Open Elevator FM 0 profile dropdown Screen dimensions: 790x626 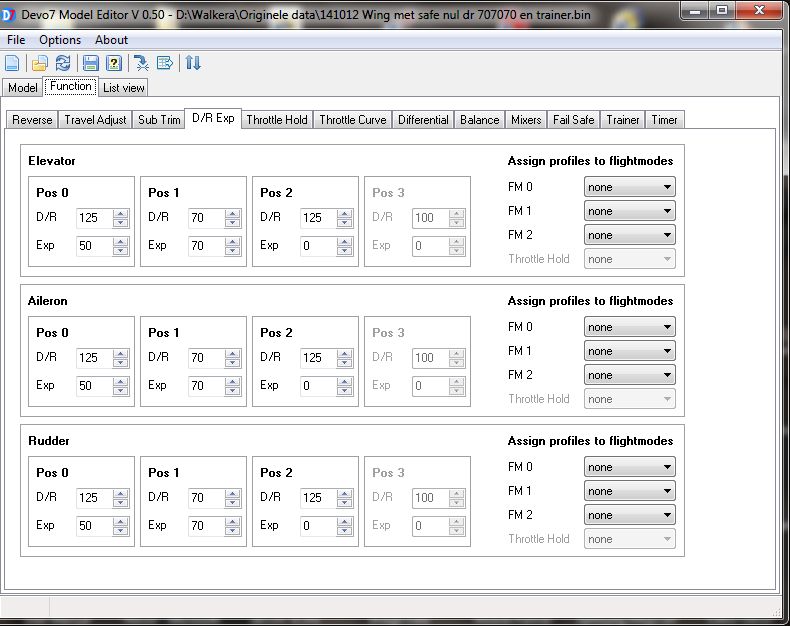[x=630, y=187]
